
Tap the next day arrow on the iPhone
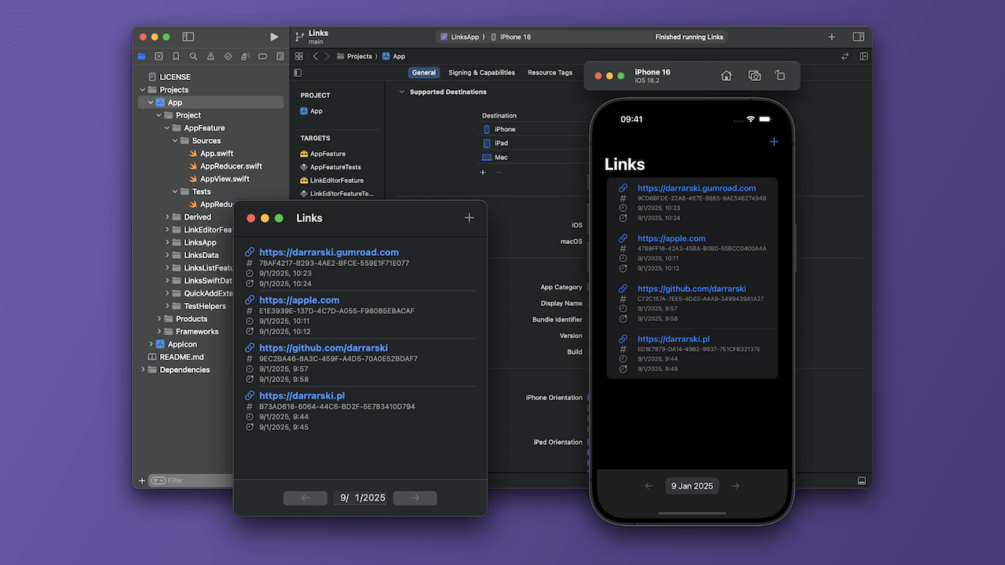point(735,486)
